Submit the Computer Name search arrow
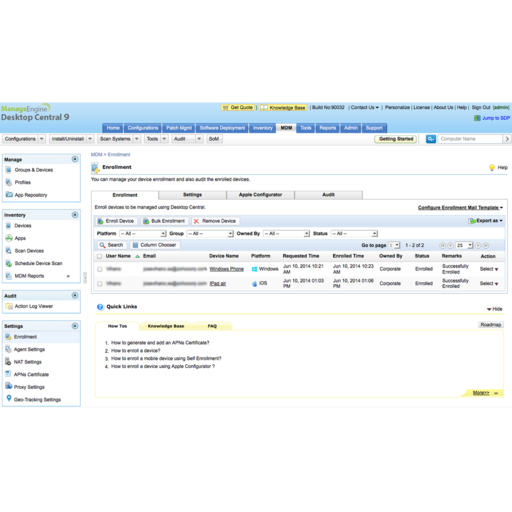This screenshot has height=512, width=512. [507, 139]
